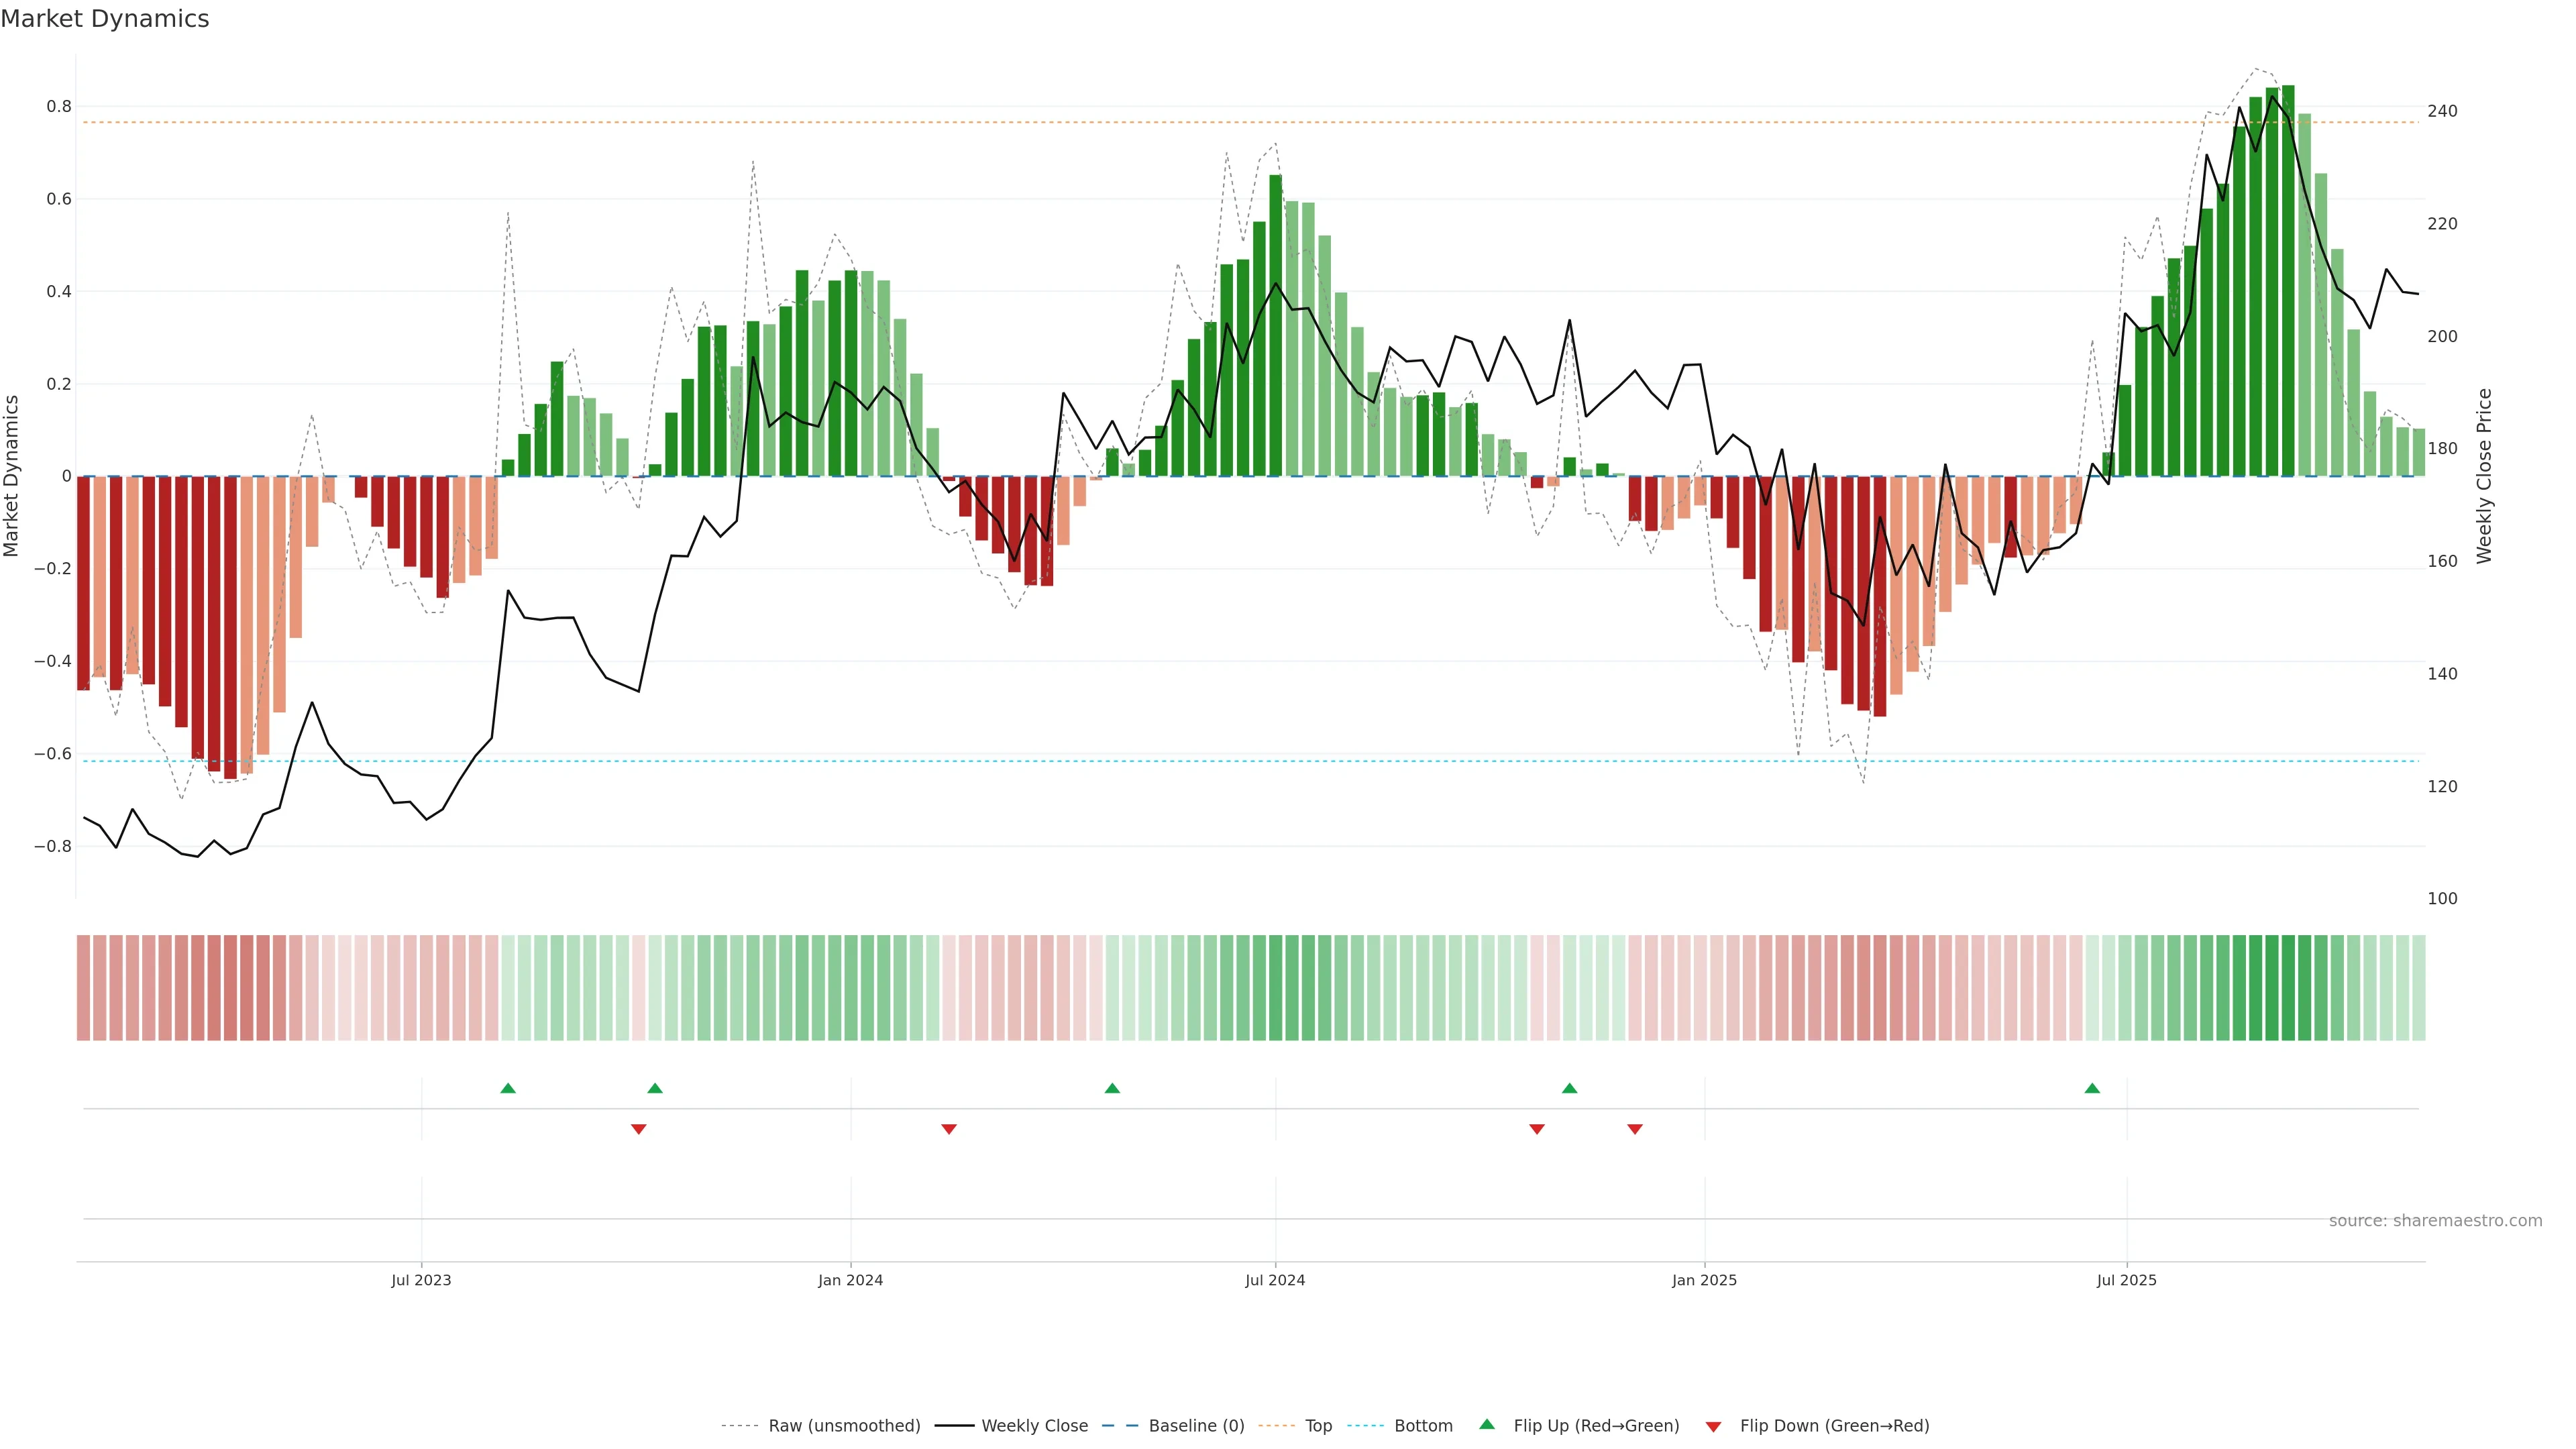Image resolution: width=2576 pixels, height=1449 pixels.
Task: Click the last red flip-down triangle marker
Action: point(1635,1129)
